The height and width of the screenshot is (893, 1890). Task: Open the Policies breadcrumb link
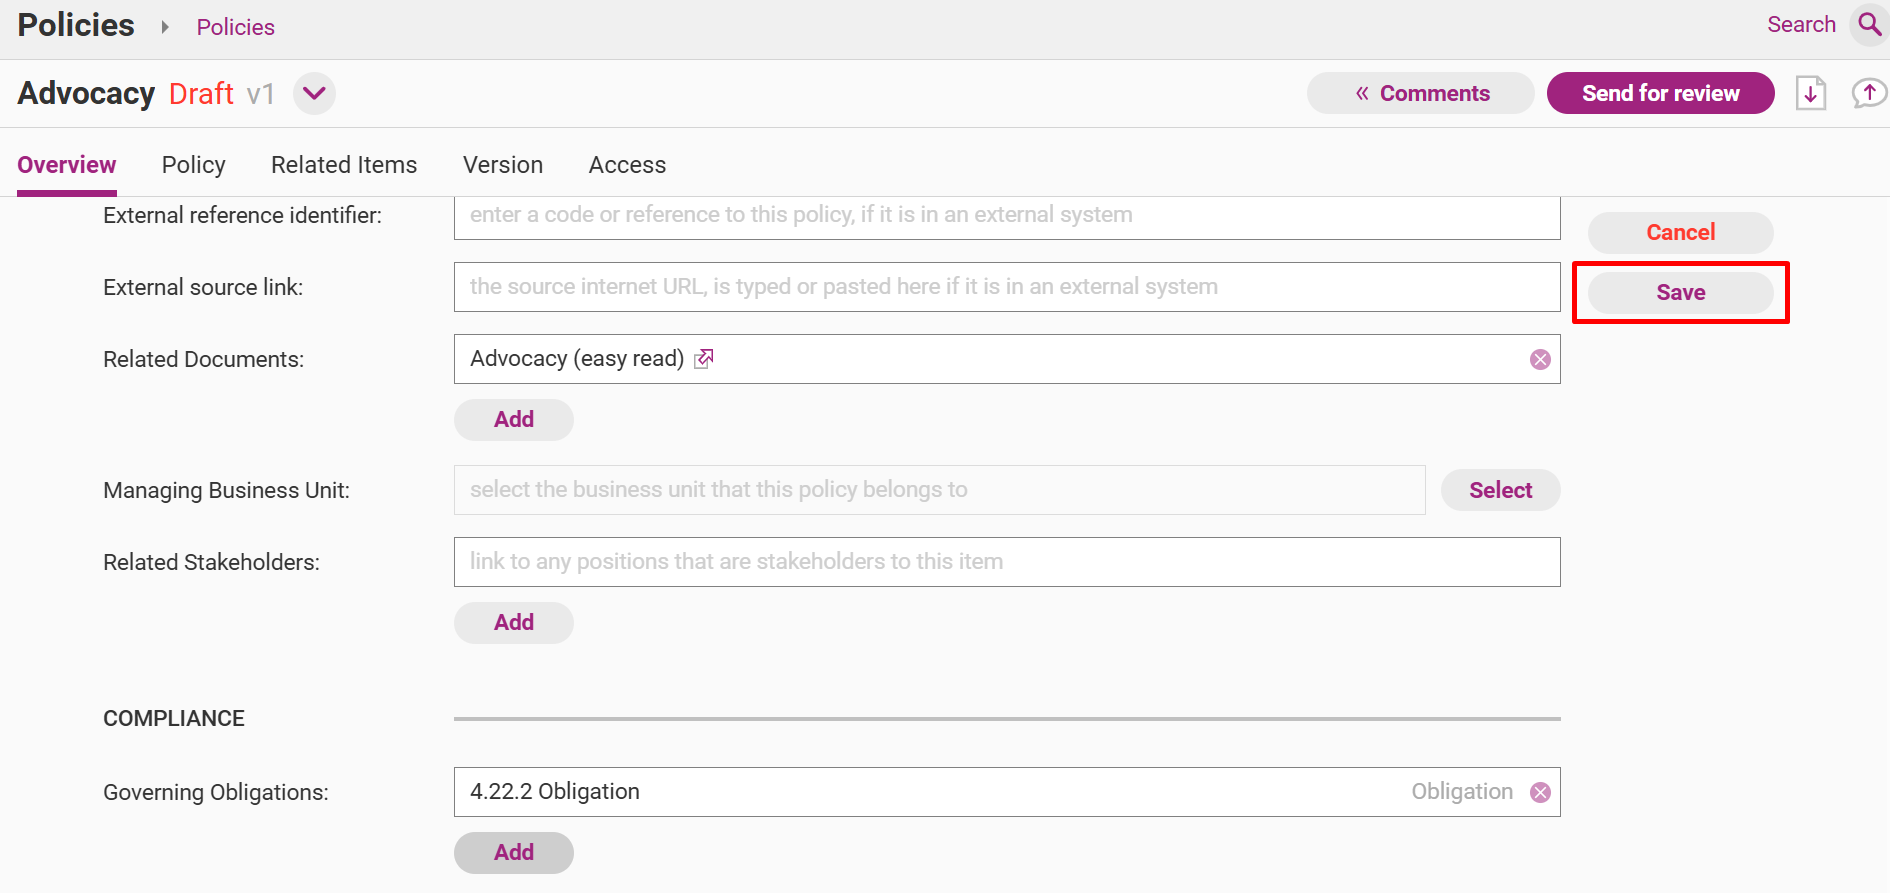click(x=235, y=27)
